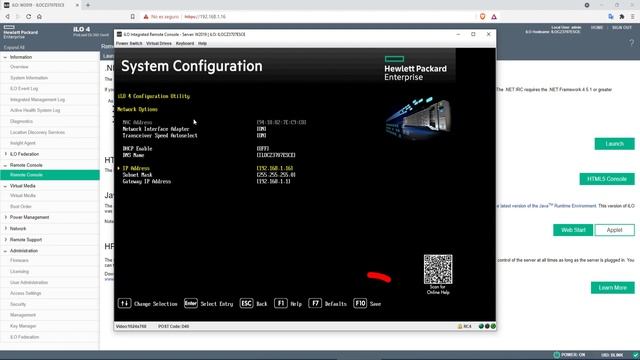
Task: Click the ESC Back key in console
Action: (247, 303)
